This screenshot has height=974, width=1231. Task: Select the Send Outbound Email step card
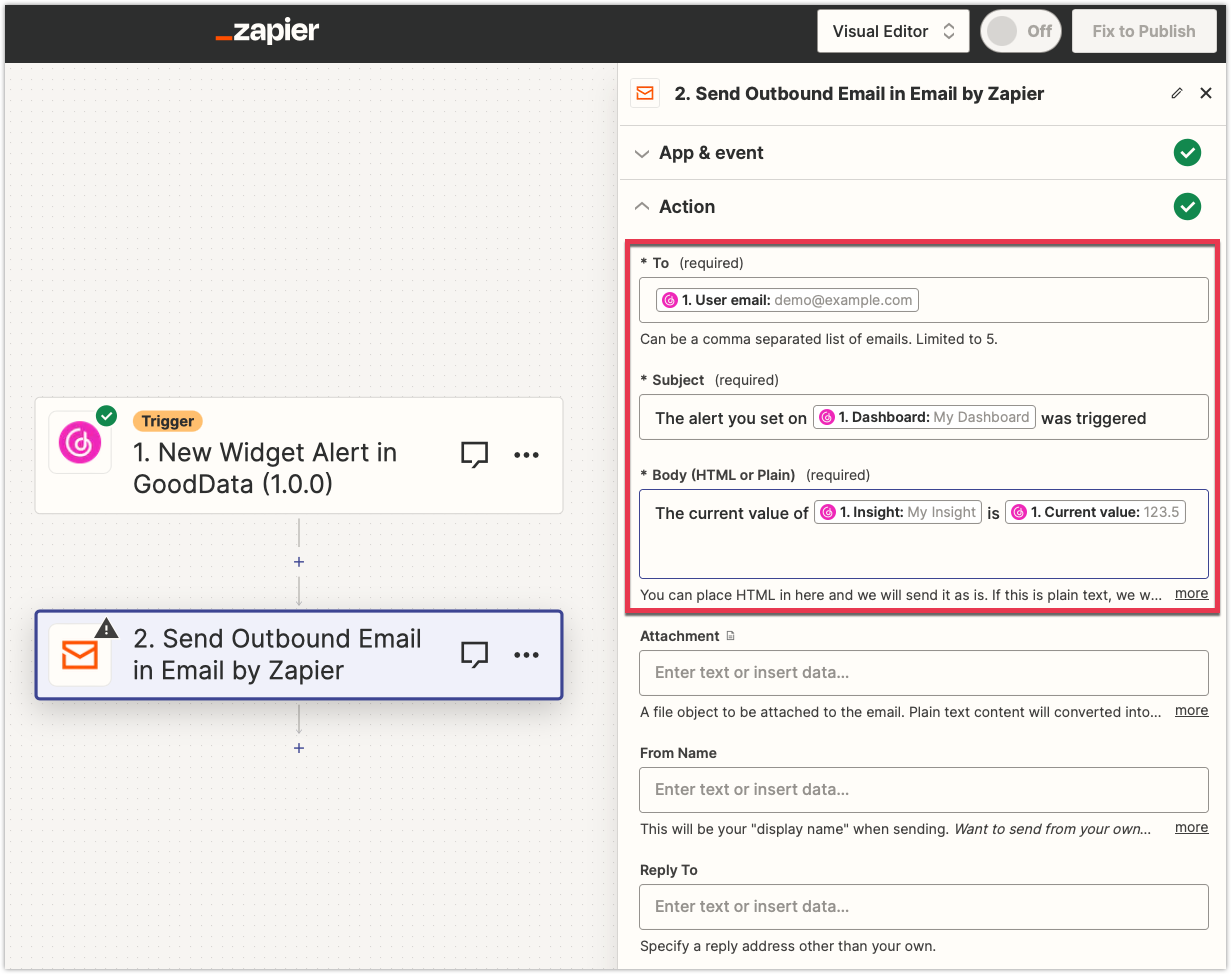click(x=299, y=655)
